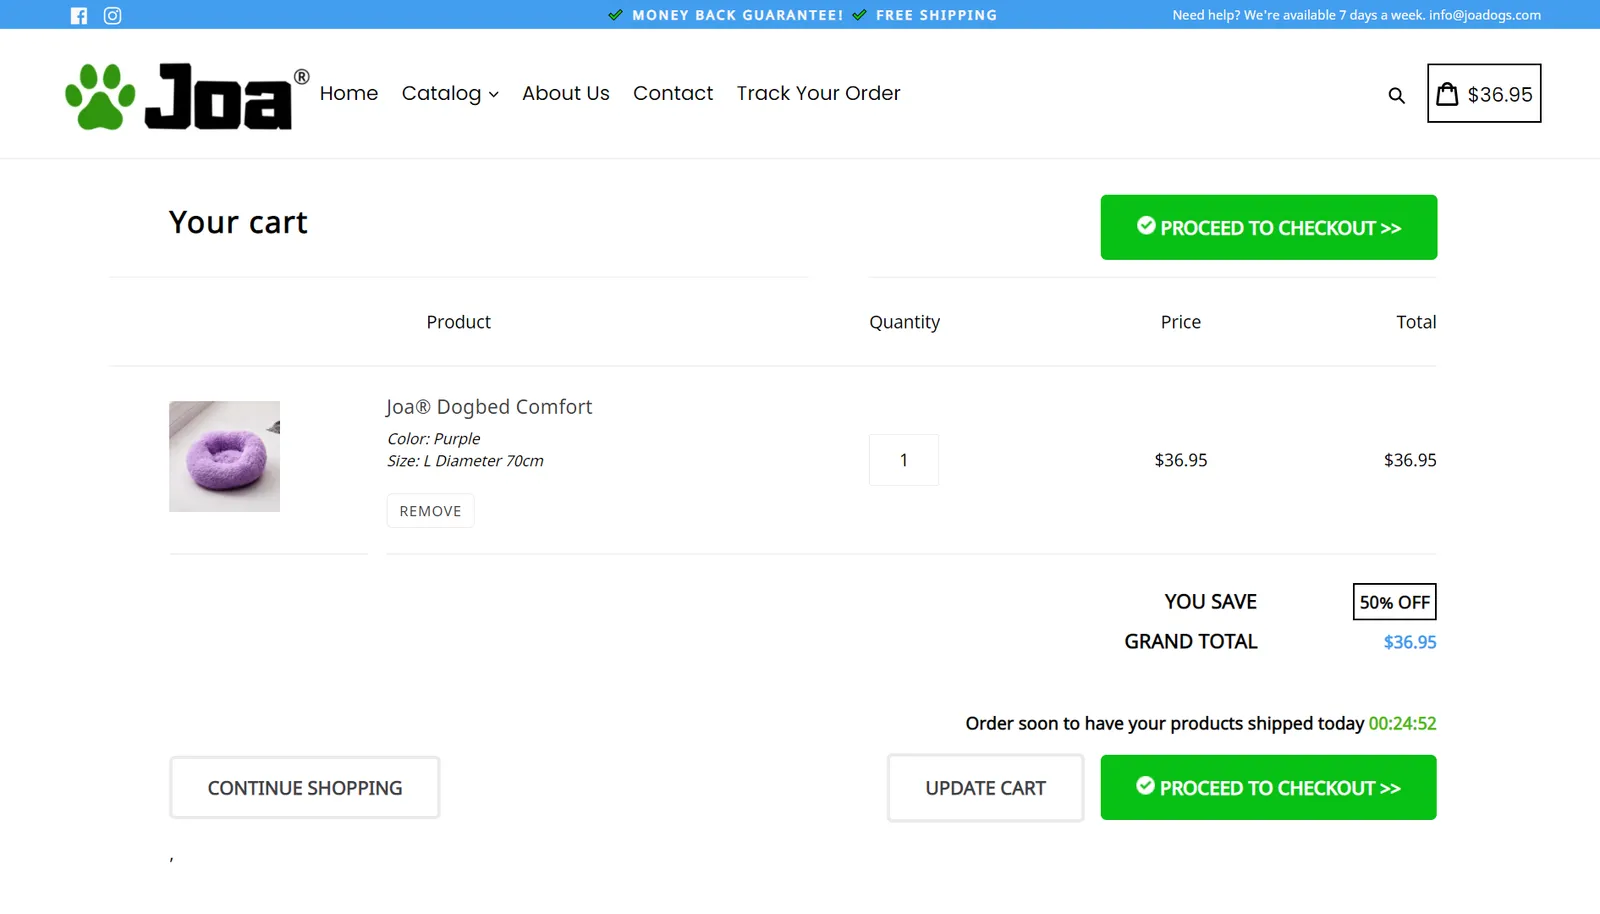Screen dimensions: 1600x914
Task: Click the YOU SAVE label
Action: click(1211, 602)
